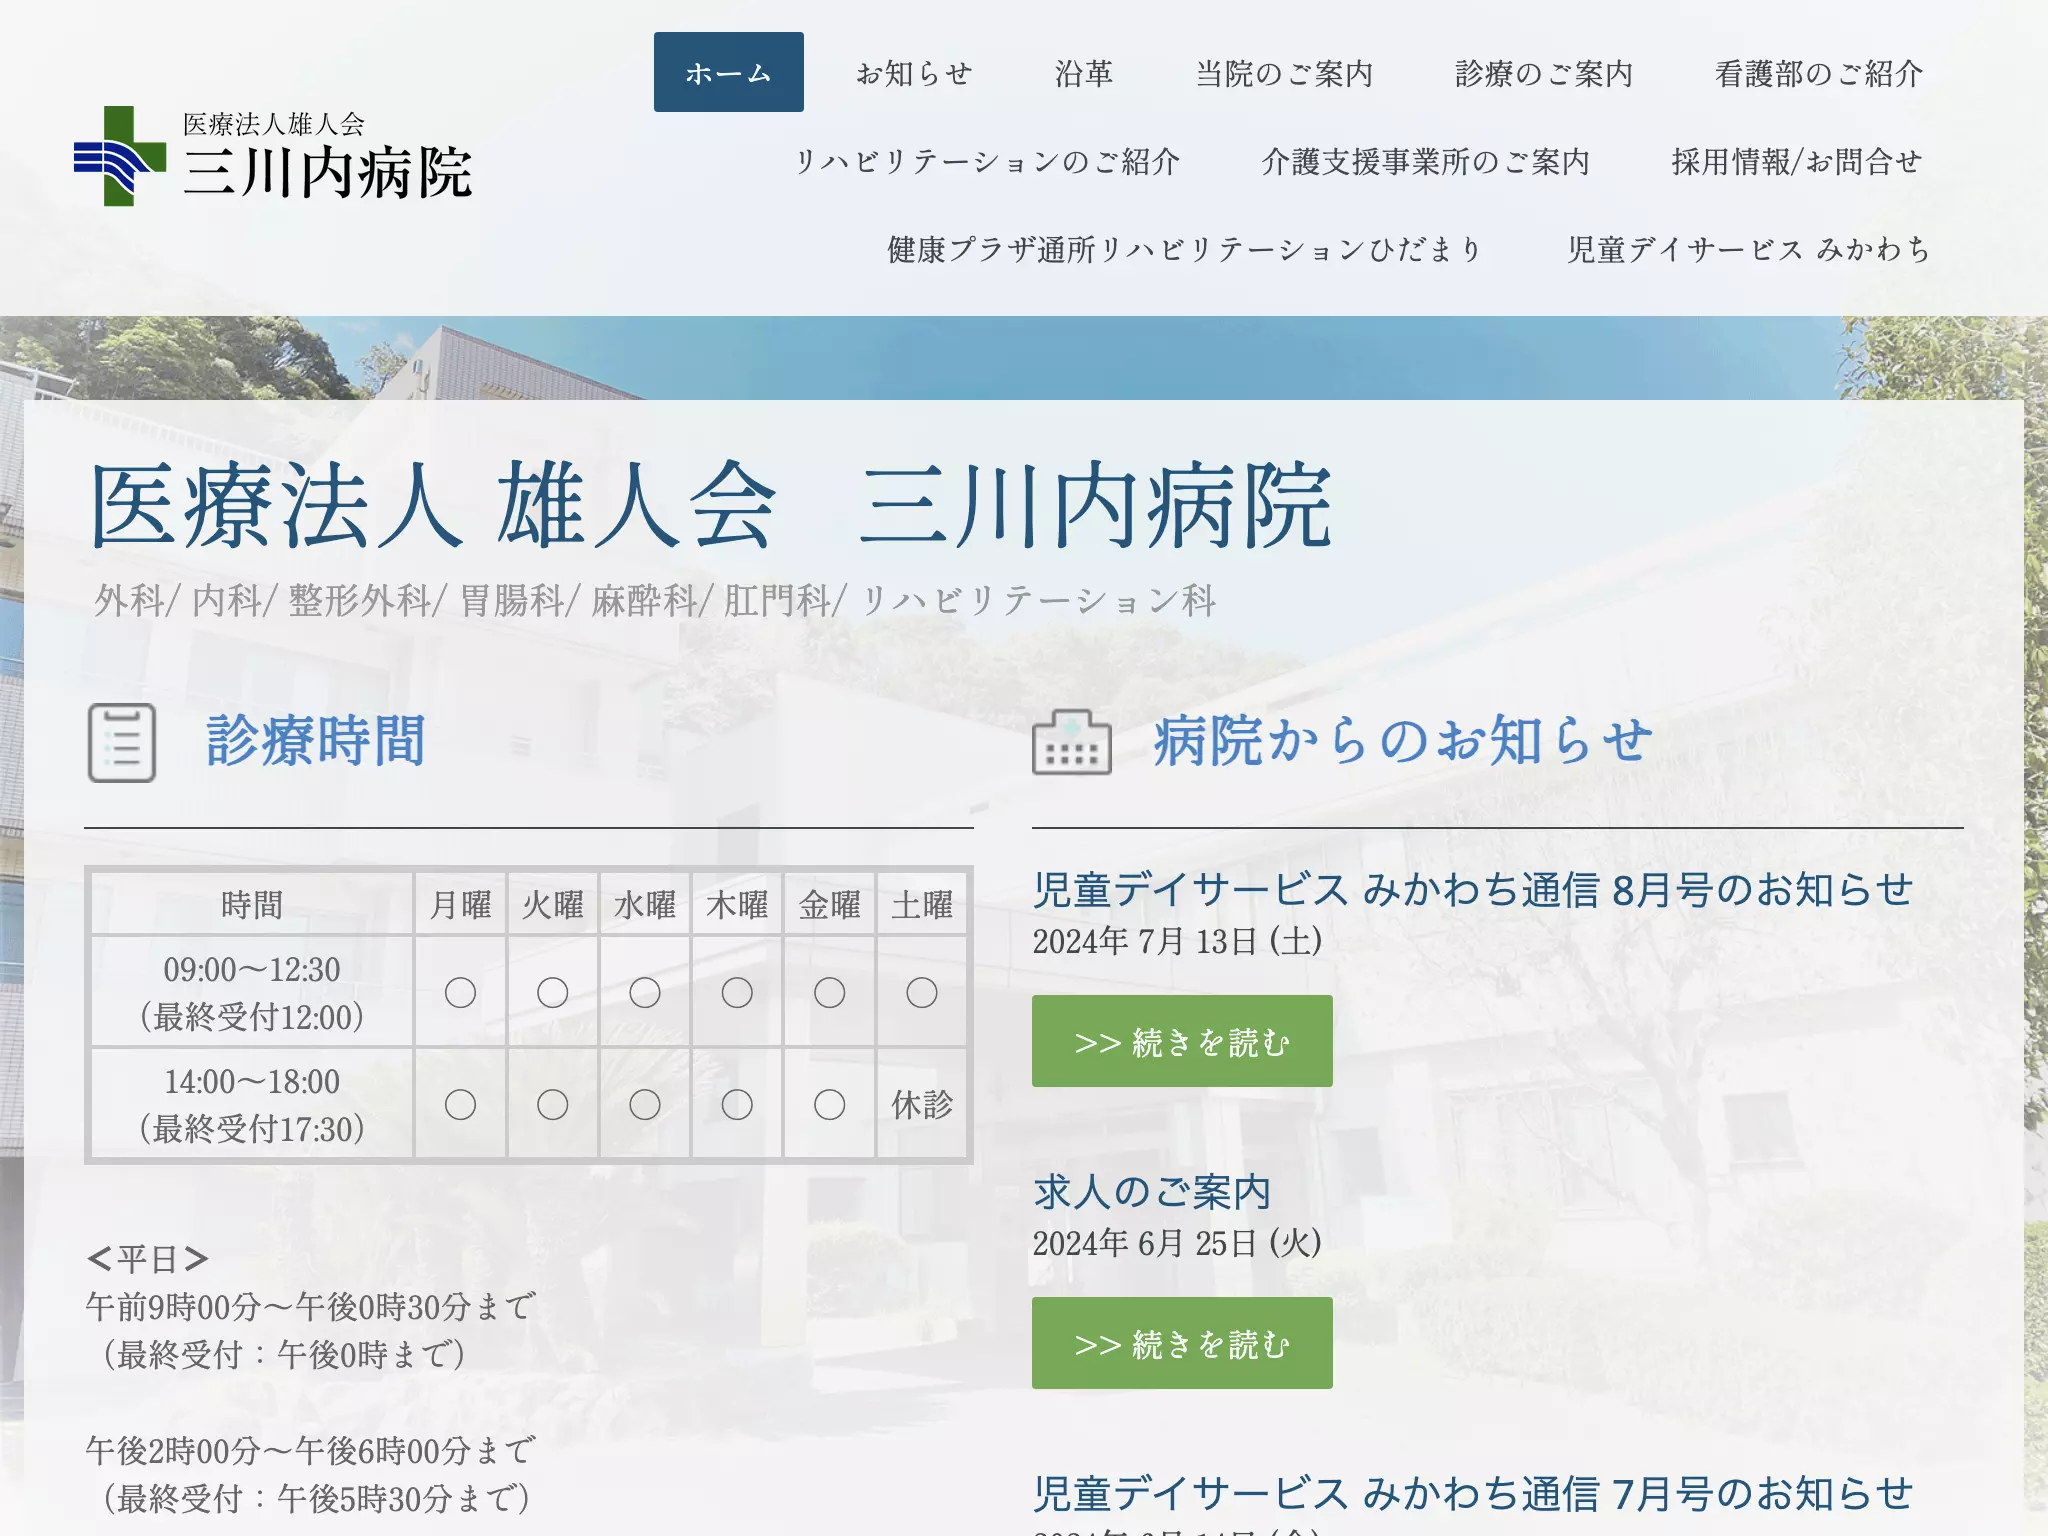Click the date 2024年 7月 13日 (土)
The width and height of the screenshot is (2048, 1536).
(x=1177, y=941)
